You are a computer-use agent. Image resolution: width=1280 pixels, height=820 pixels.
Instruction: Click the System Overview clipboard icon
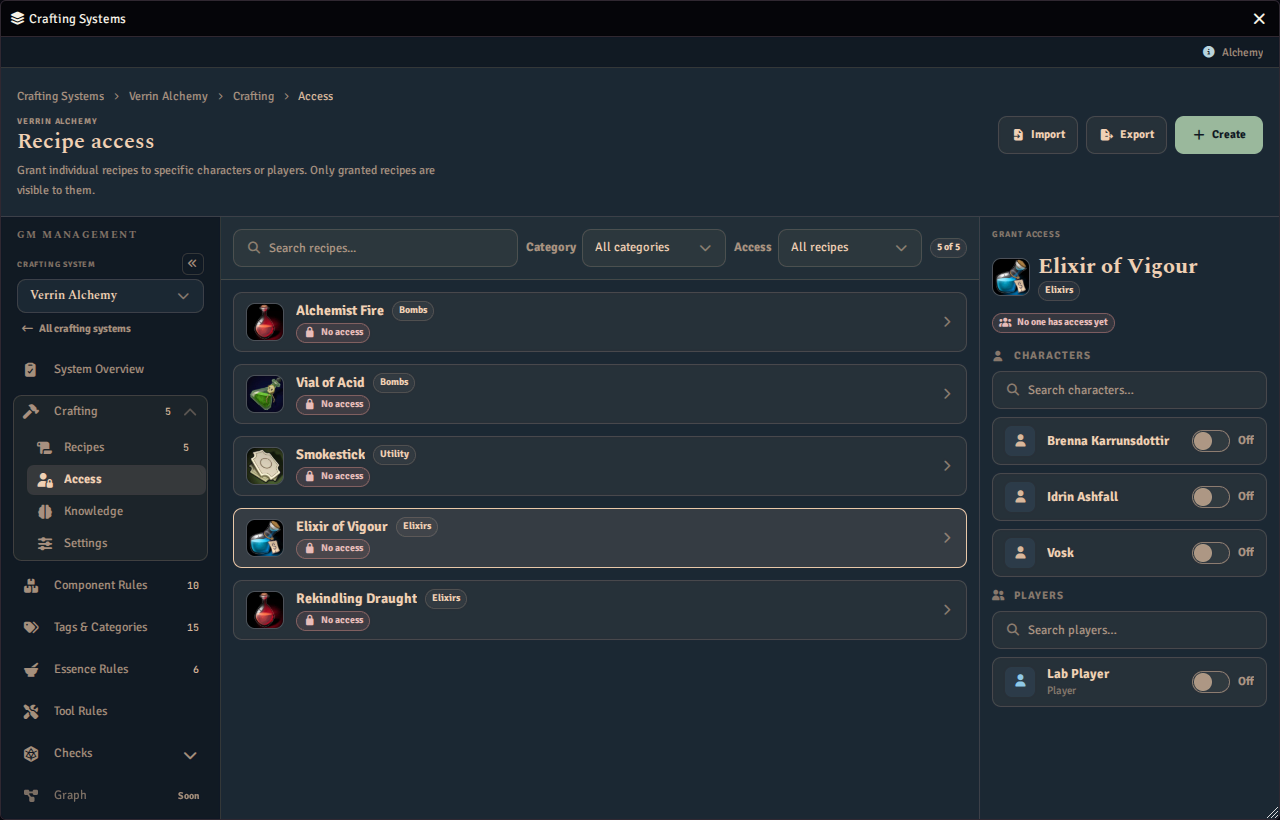click(31, 370)
